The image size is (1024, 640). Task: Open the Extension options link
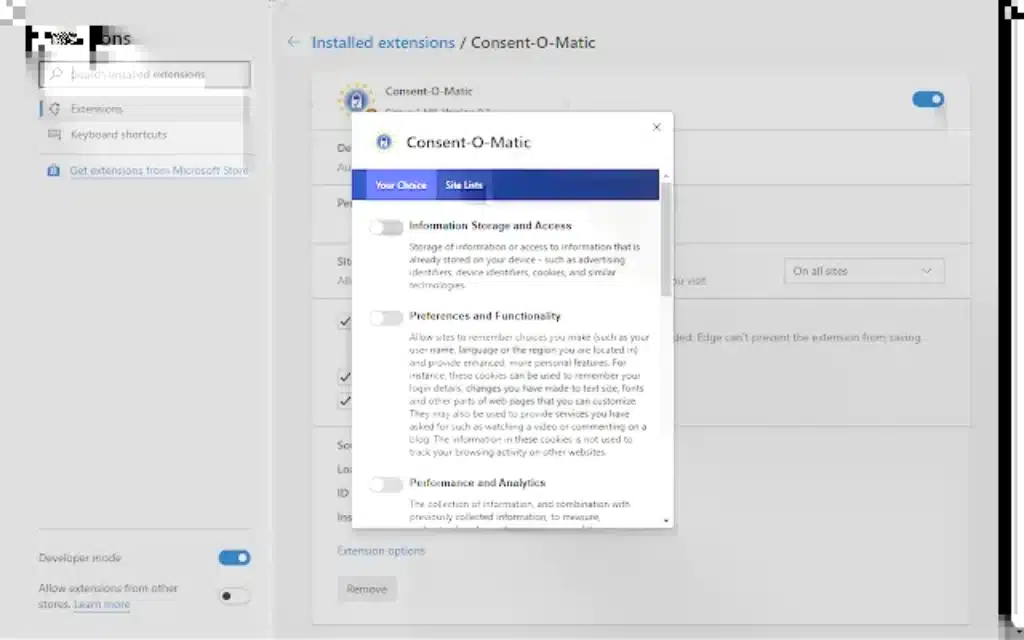pos(381,551)
